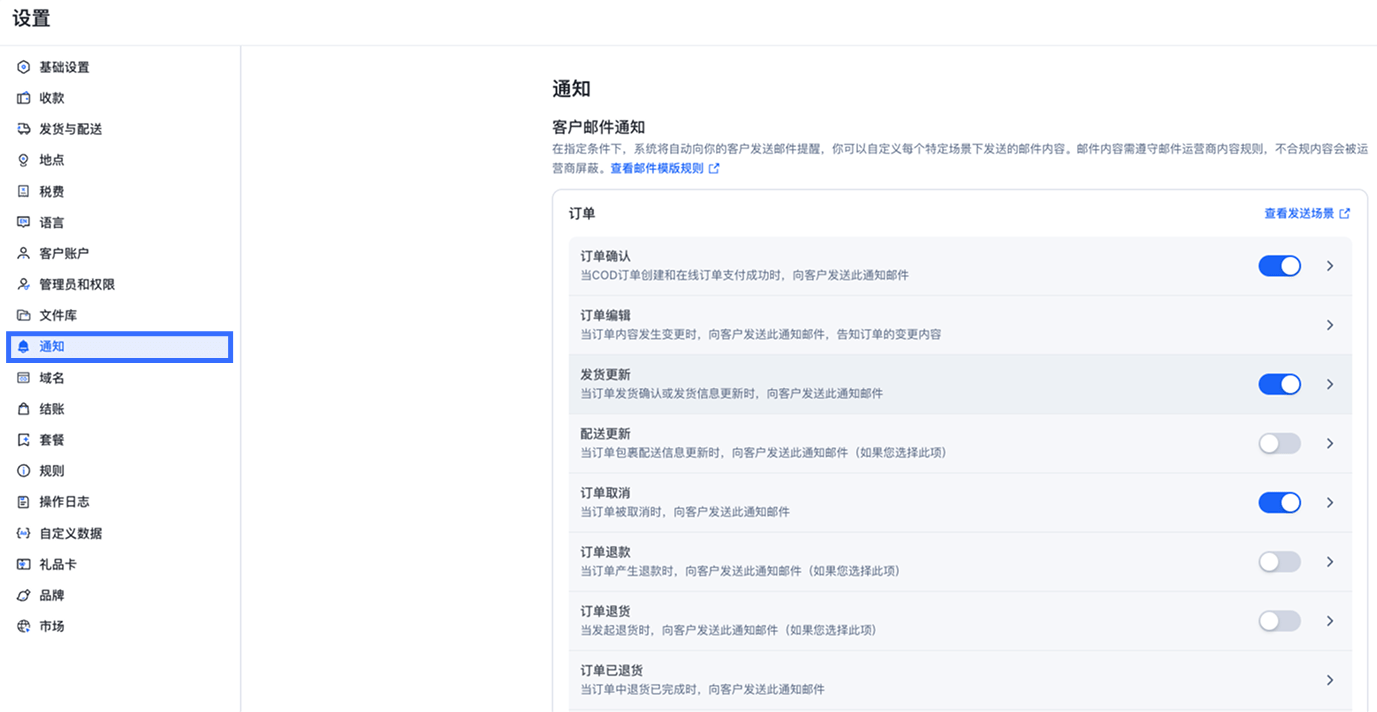Switch to 市场 in the sidebar
This screenshot has width=1377, height=712.
[22, 626]
